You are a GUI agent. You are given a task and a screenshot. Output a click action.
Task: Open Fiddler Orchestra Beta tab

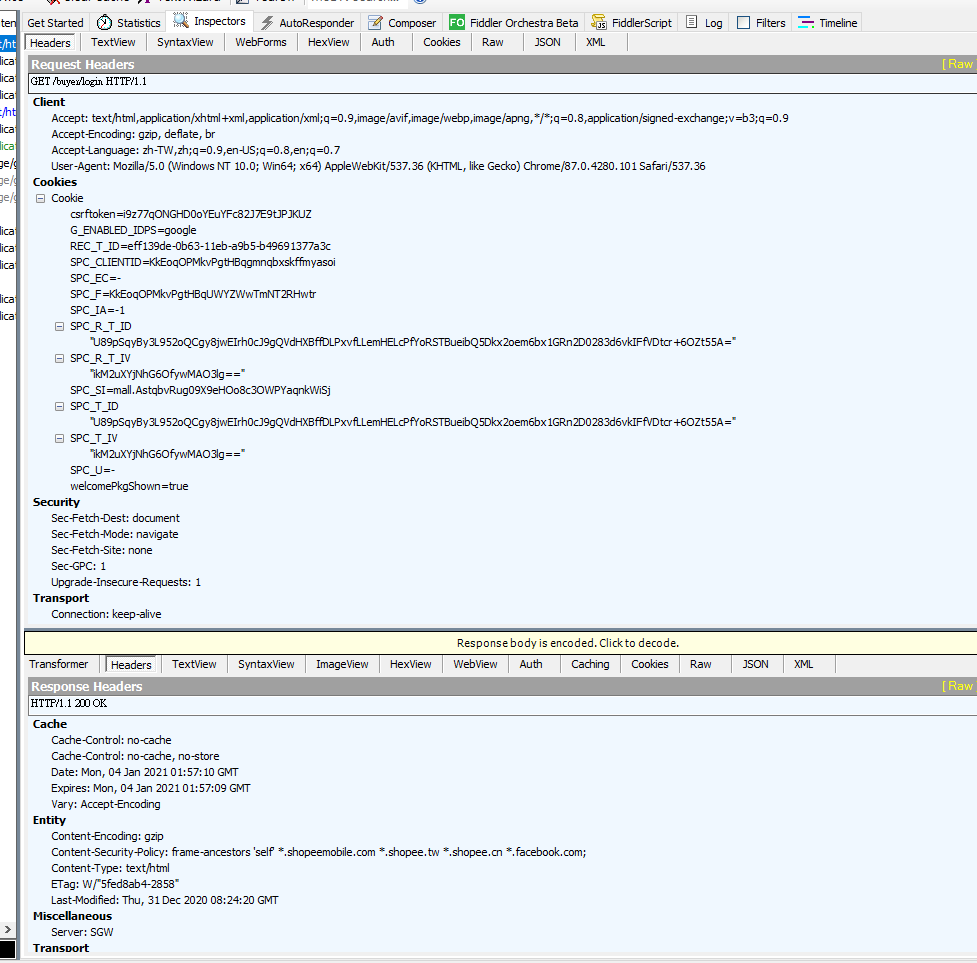[x=514, y=23]
